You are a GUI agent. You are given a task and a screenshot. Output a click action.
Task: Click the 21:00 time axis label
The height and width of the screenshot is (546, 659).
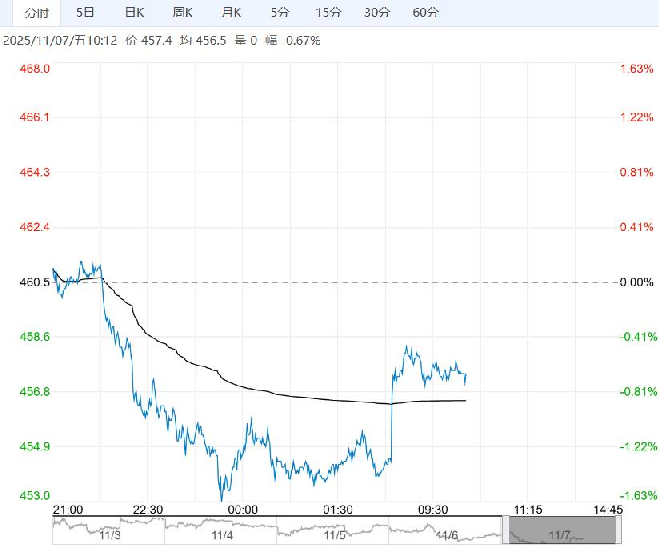click(x=69, y=509)
